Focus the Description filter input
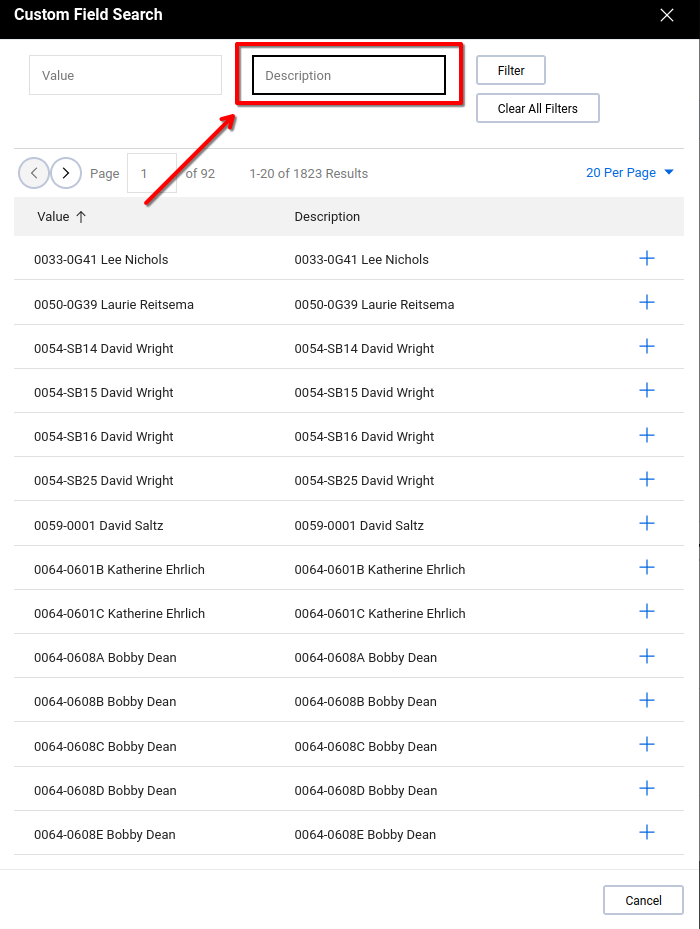700x929 pixels. click(349, 75)
